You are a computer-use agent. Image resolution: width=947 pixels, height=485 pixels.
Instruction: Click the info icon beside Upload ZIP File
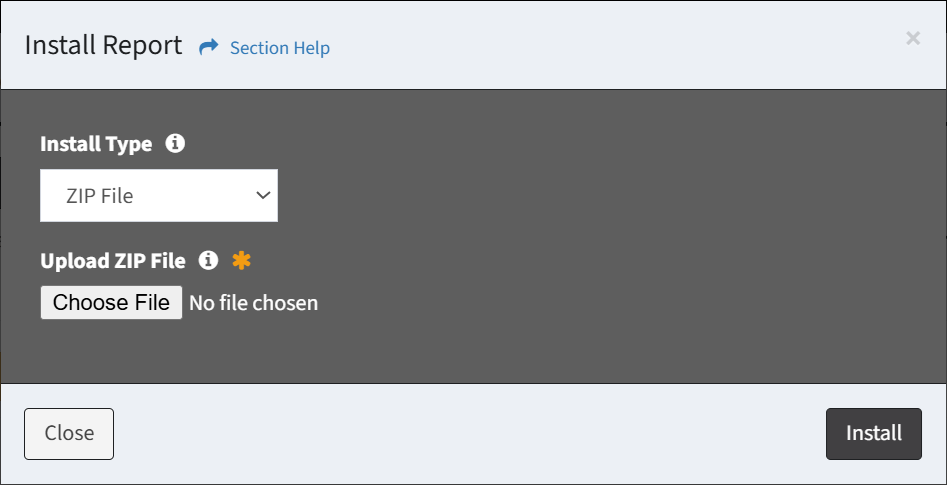click(x=208, y=260)
